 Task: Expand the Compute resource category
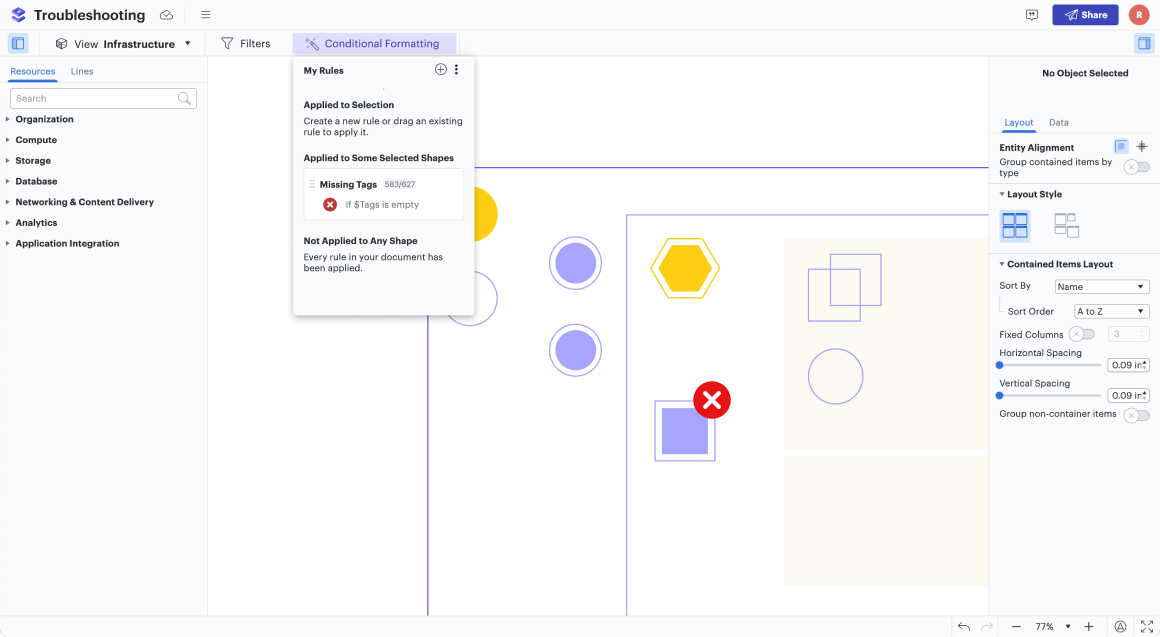[x=36, y=140]
